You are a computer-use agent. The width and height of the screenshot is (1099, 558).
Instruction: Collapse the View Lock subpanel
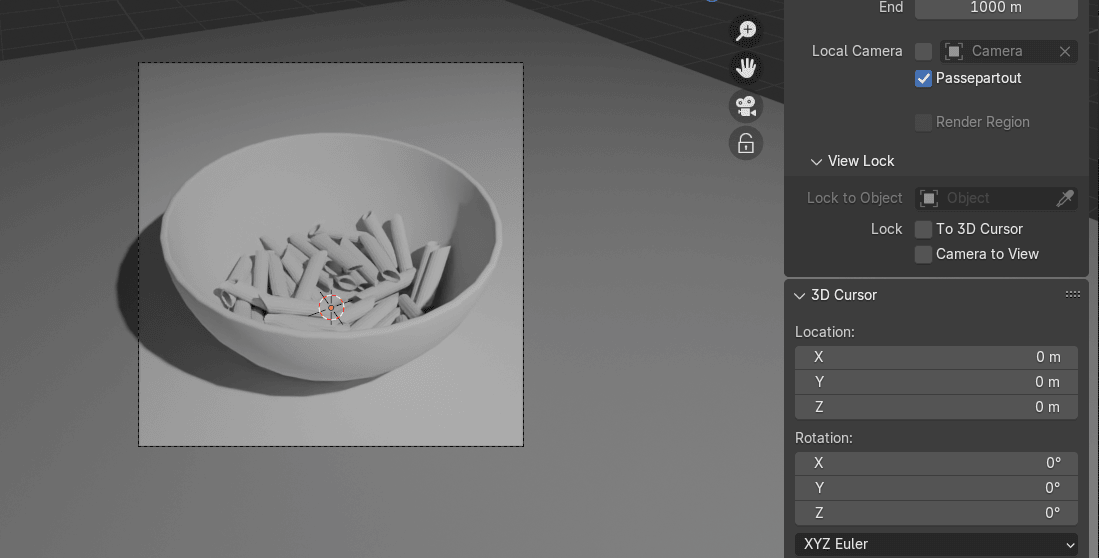click(817, 161)
